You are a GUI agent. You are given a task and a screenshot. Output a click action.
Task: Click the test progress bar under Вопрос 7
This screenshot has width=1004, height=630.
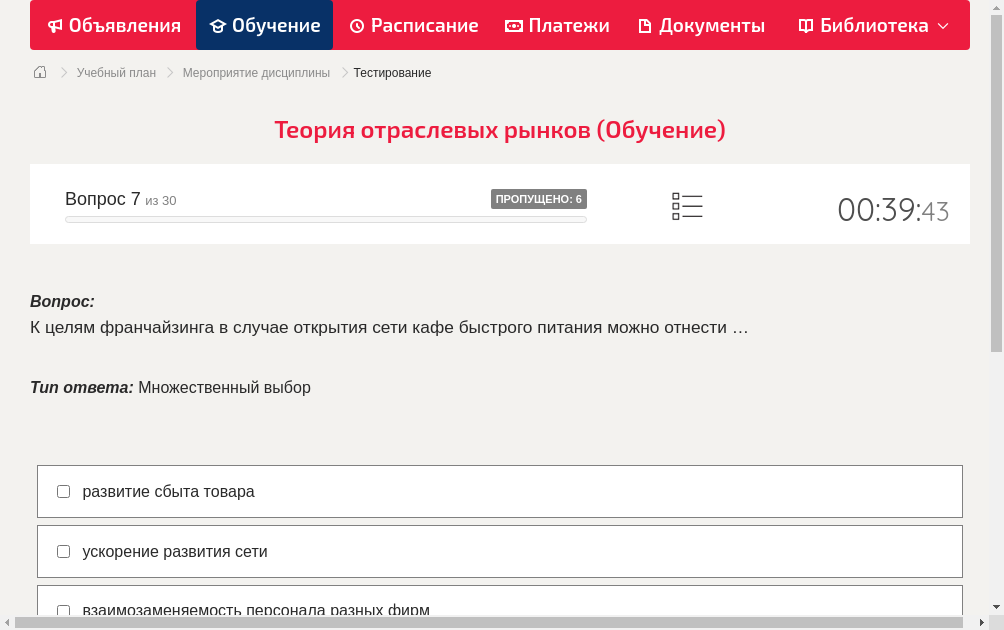coord(326,219)
